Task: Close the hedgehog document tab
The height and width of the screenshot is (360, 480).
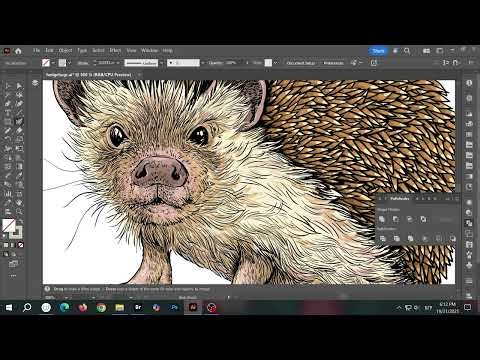Action: click(139, 75)
